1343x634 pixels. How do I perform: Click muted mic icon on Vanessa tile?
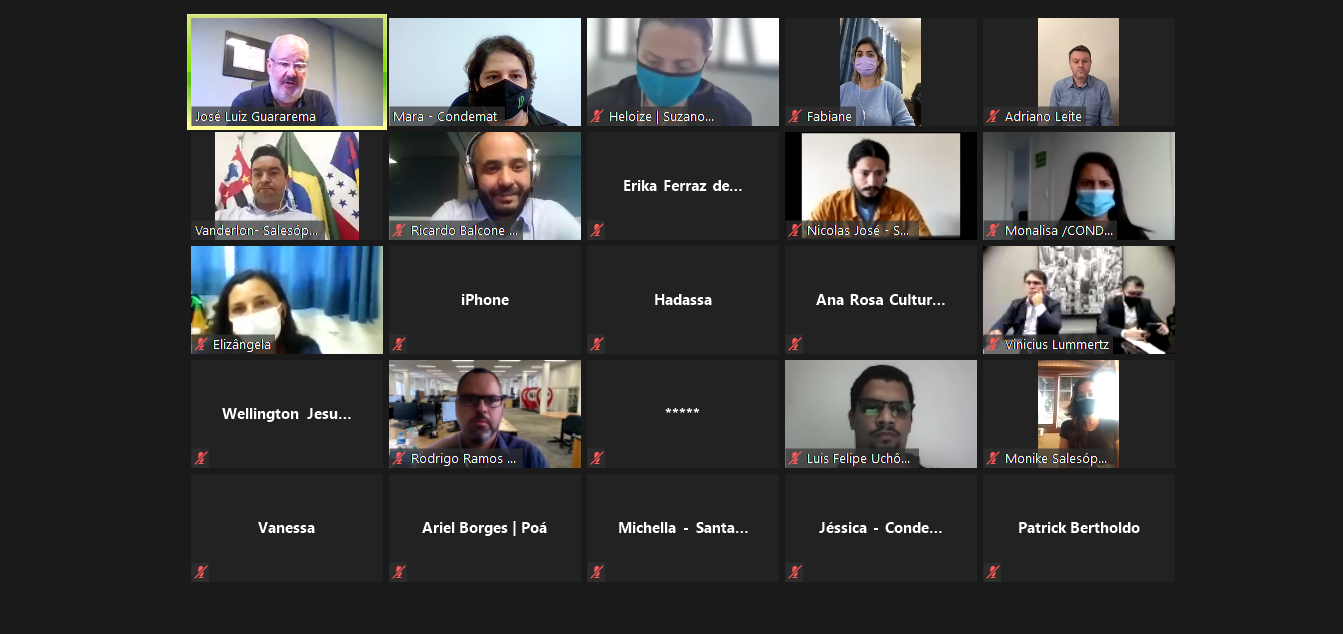pyautogui.click(x=201, y=572)
